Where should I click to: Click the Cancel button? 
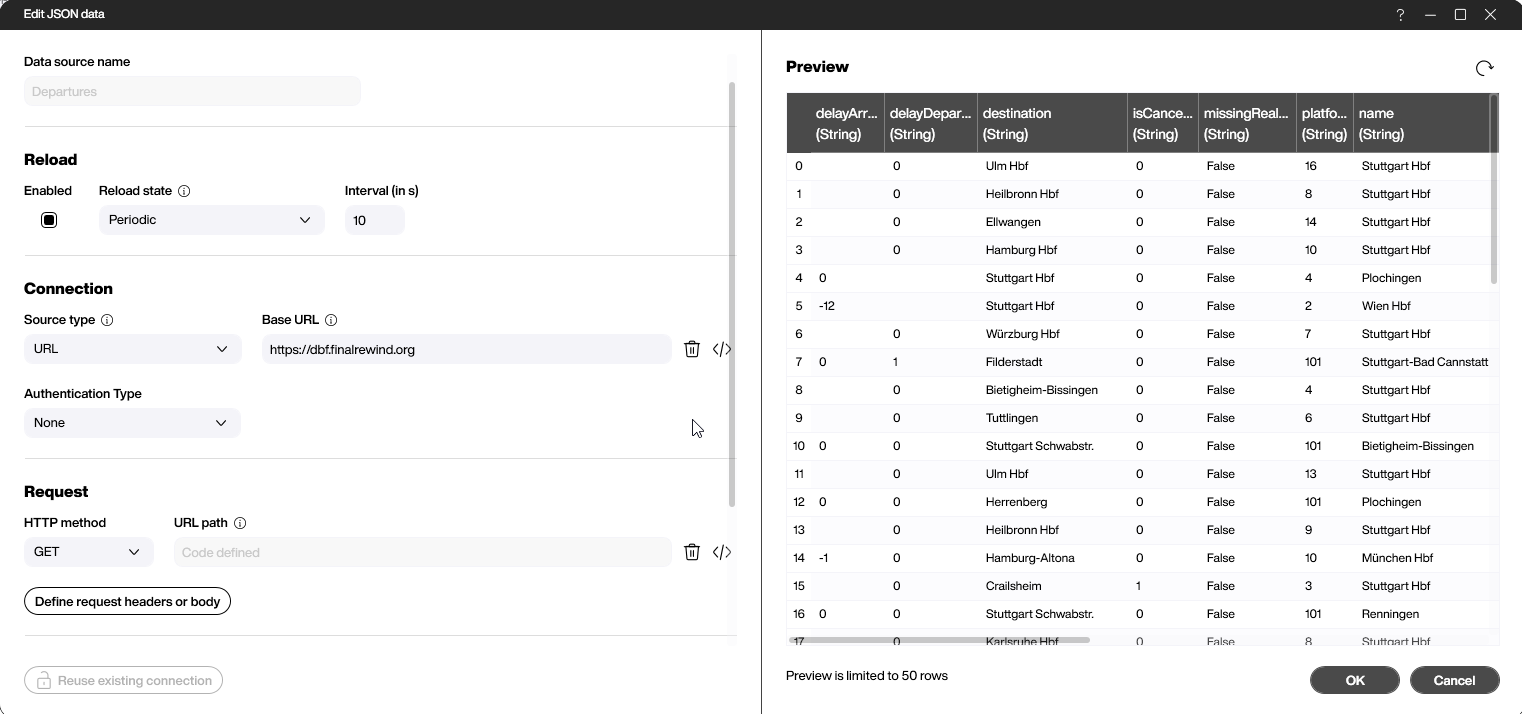(x=1454, y=680)
